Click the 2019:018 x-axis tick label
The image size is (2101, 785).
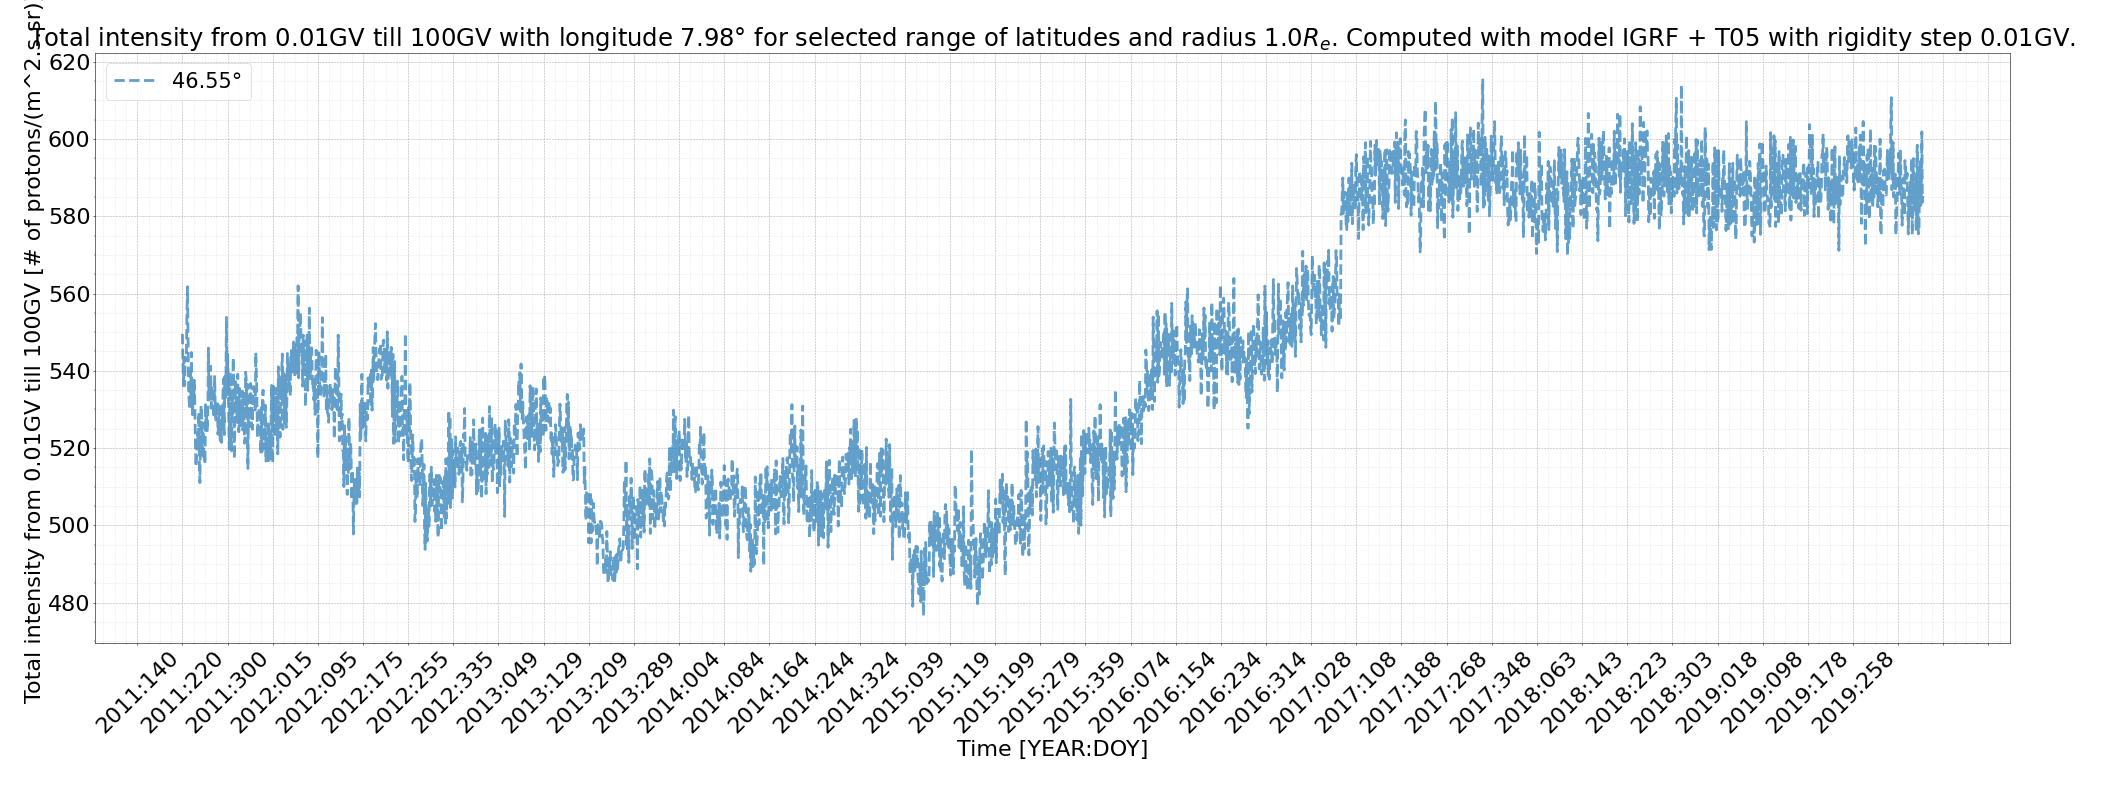(x=1716, y=691)
